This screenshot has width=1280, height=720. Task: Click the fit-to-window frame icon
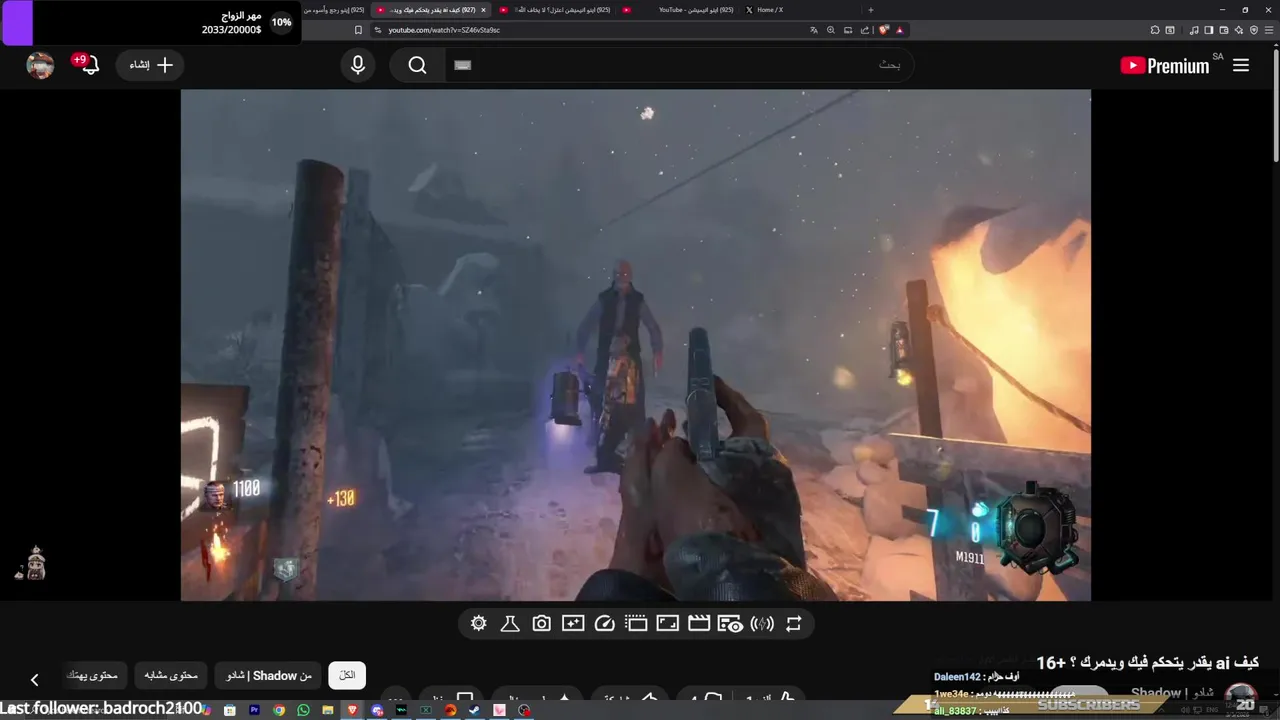(x=667, y=624)
